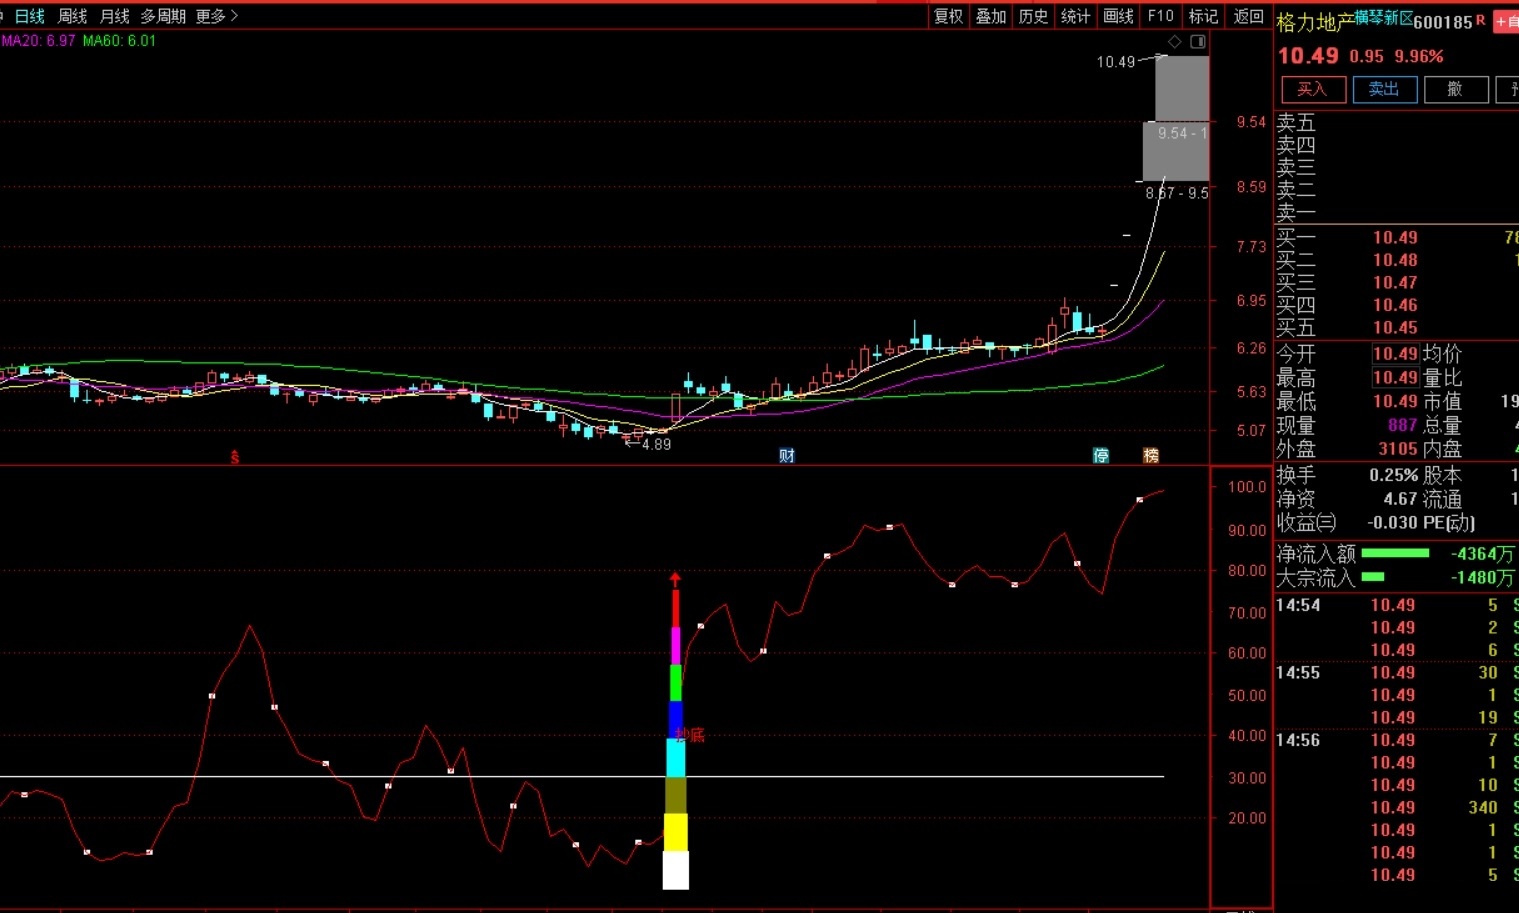
Task: Click the 现量 887 value
Action: (1403, 426)
